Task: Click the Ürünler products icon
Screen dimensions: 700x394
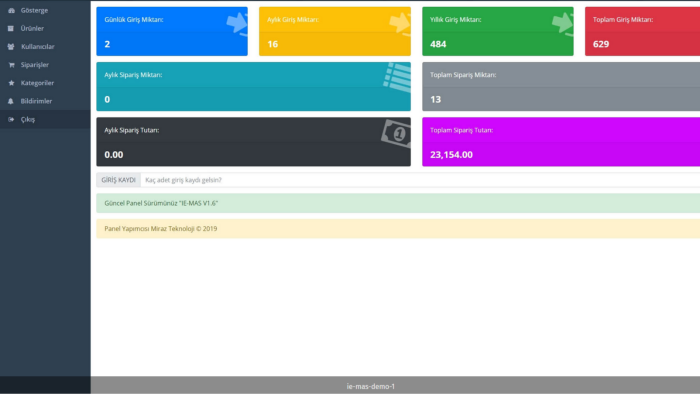Action: [x=11, y=29]
